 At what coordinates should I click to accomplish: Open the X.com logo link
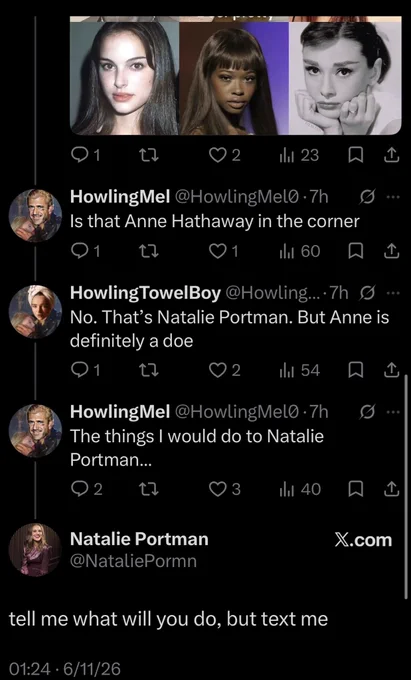pos(363,540)
